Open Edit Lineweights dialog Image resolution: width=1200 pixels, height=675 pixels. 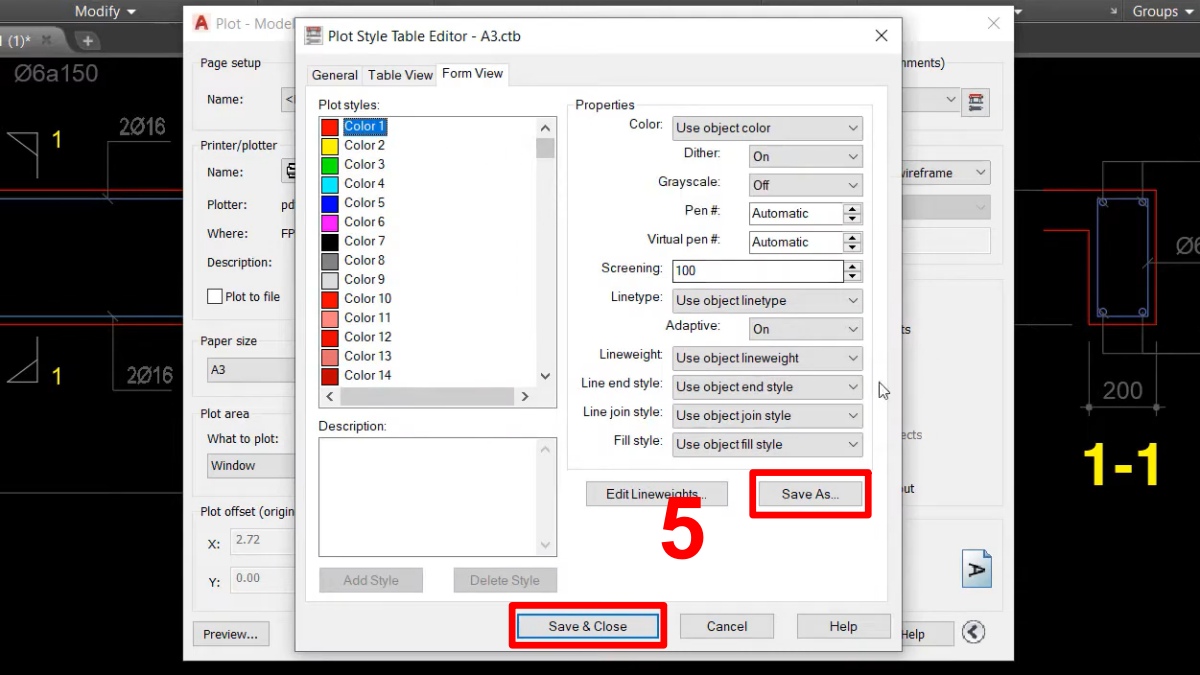pyautogui.click(x=656, y=494)
